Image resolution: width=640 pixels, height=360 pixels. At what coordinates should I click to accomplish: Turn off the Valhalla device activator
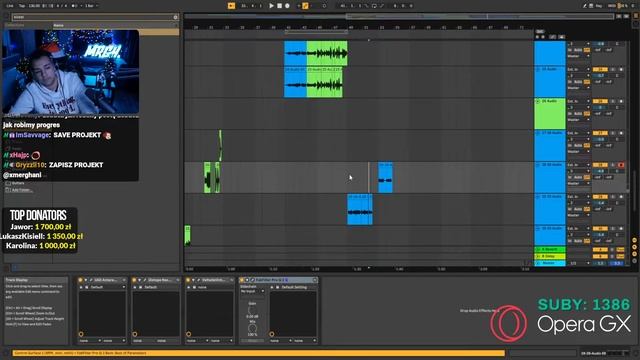(188, 280)
